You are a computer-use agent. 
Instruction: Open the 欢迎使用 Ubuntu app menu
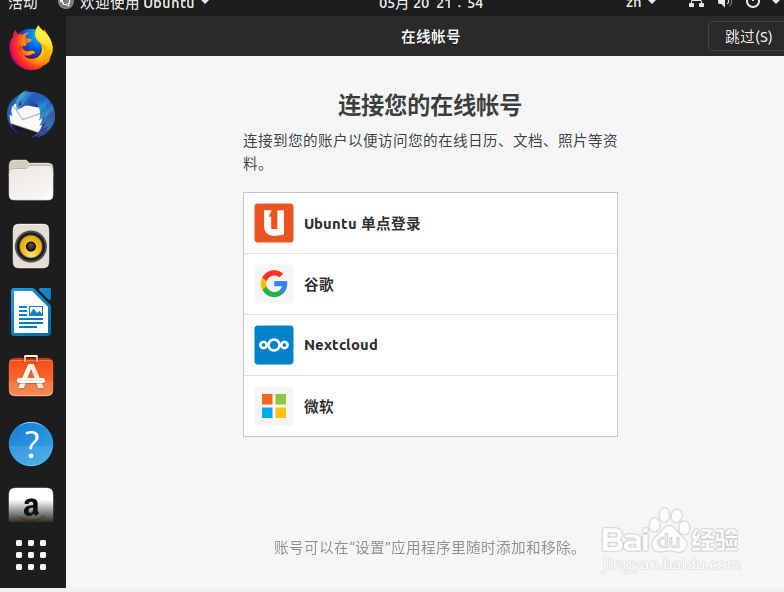134,5
